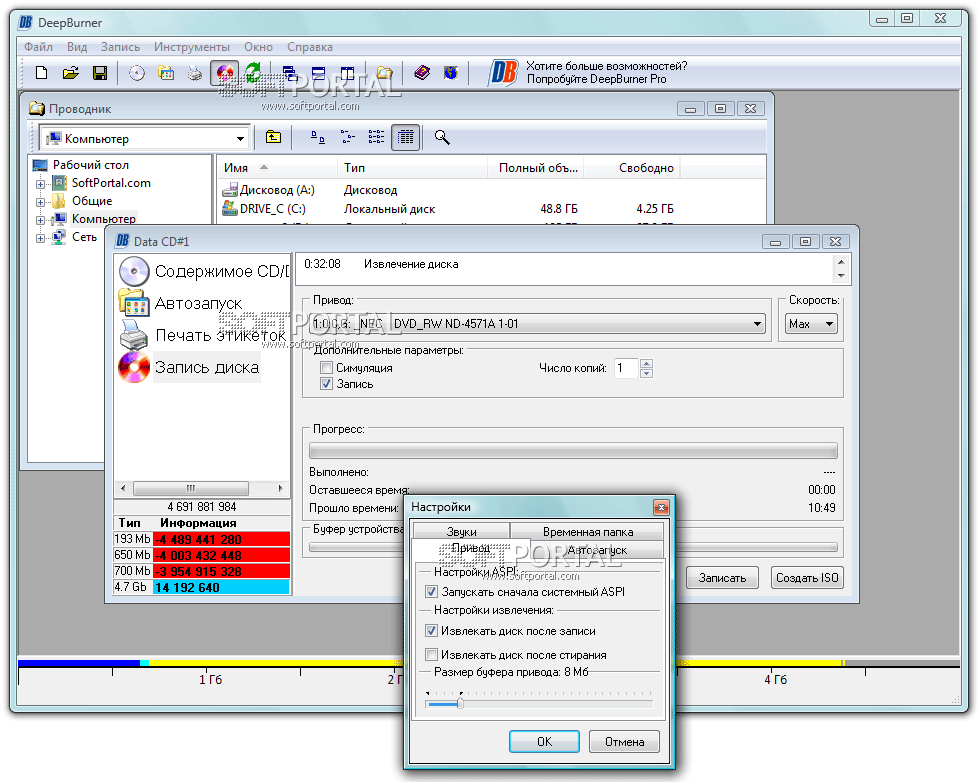Open the Запись menu
Image resolution: width=978 pixels, height=782 pixels.
coord(120,47)
